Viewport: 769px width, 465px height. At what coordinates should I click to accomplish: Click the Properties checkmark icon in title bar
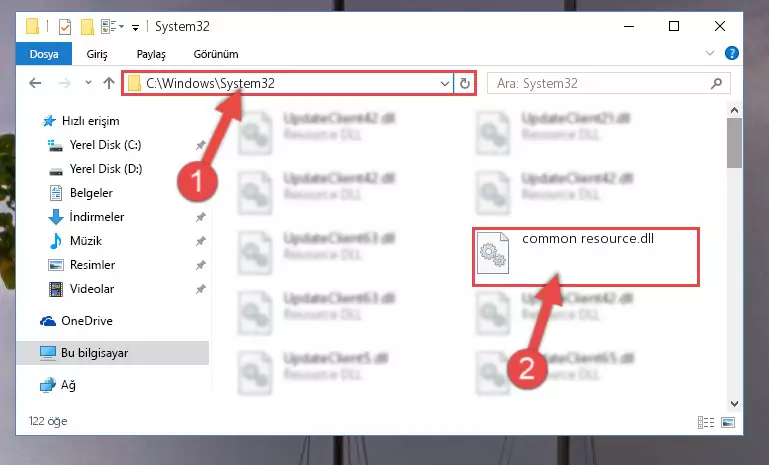tap(65, 27)
